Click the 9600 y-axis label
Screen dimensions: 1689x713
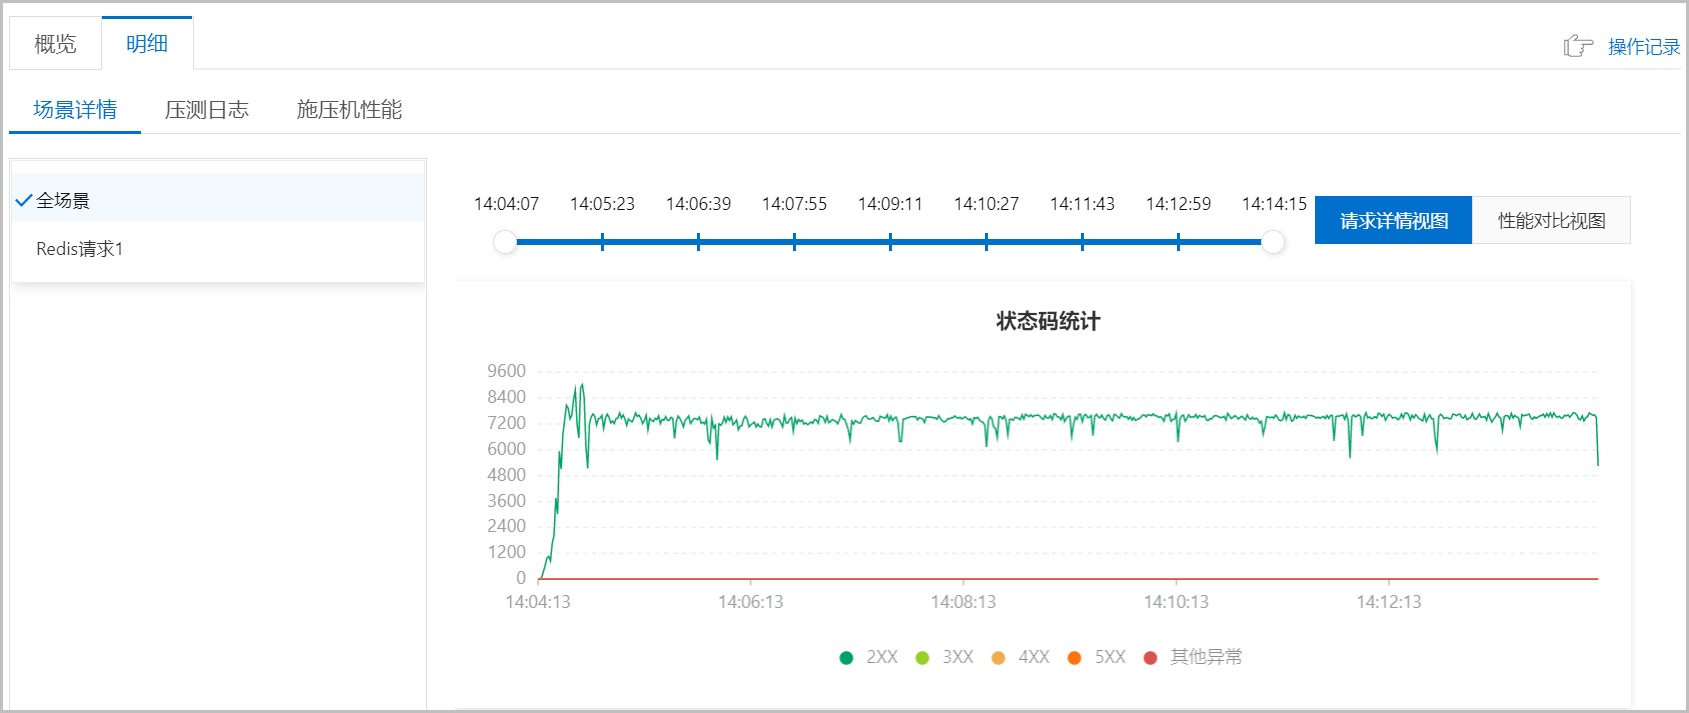click(x=506, y=371)
